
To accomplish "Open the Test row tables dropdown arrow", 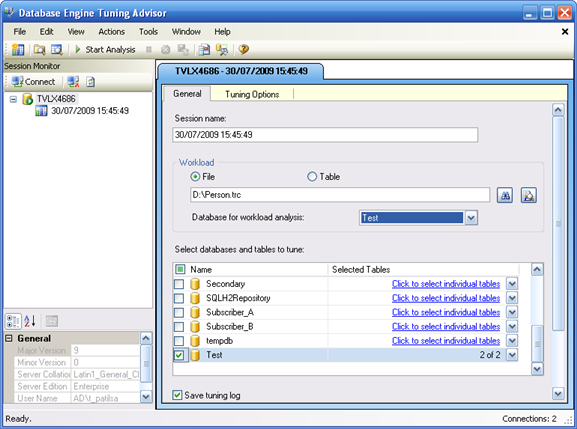I will pyautogui.click(x=512, y=355).
